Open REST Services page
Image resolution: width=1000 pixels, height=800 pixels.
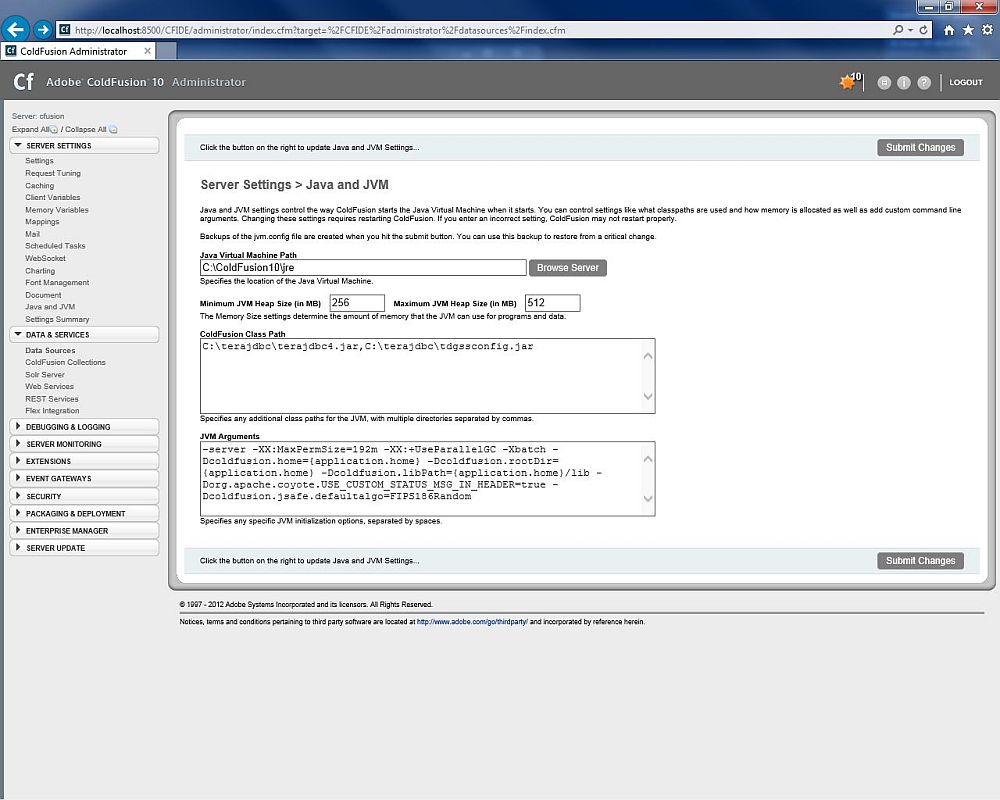52,399
